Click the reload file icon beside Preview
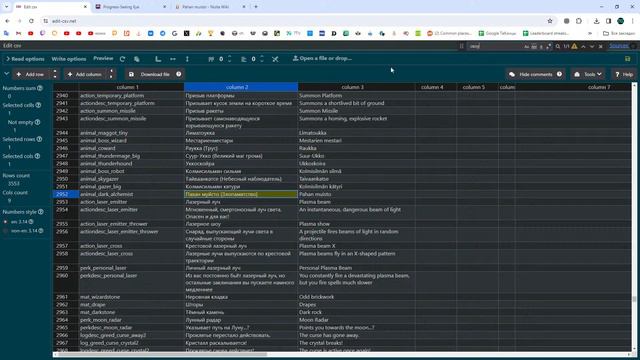Screen dimensions: 640x360 (x=122, y=59)
